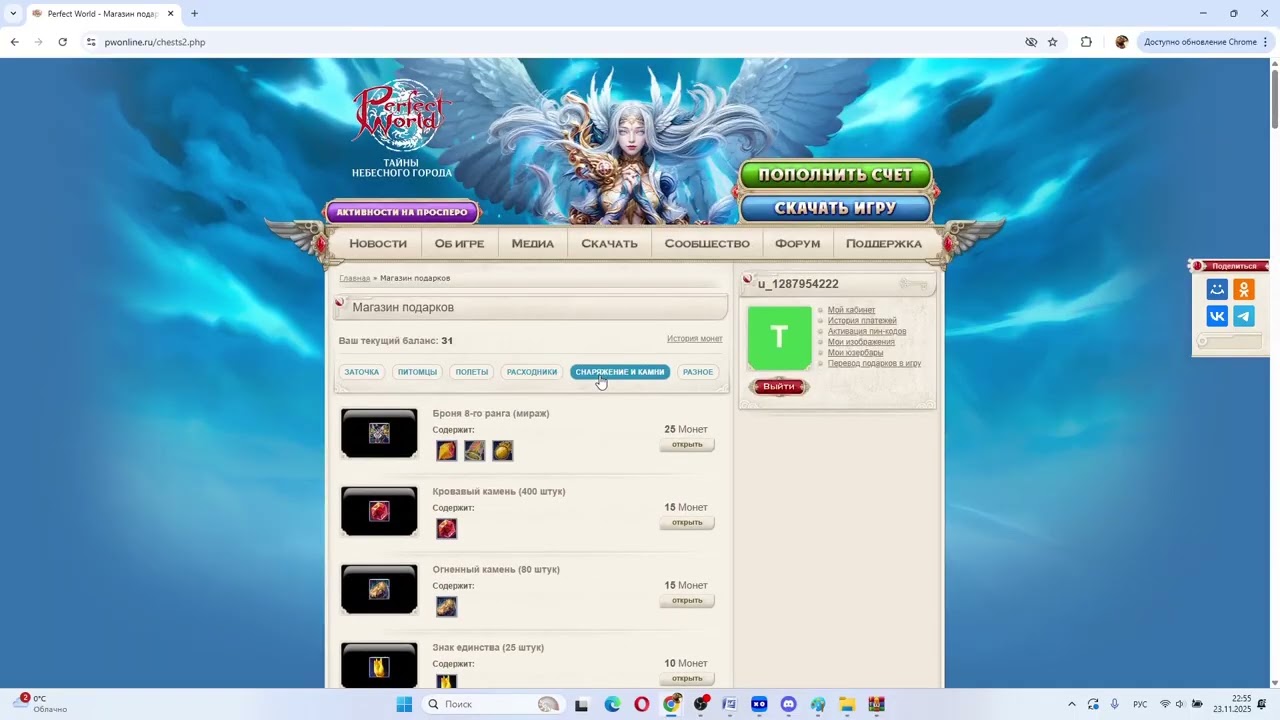Open Microsoft Edge from taskbar
This screenshot has height=720, width=1280.
click(612, 704)
